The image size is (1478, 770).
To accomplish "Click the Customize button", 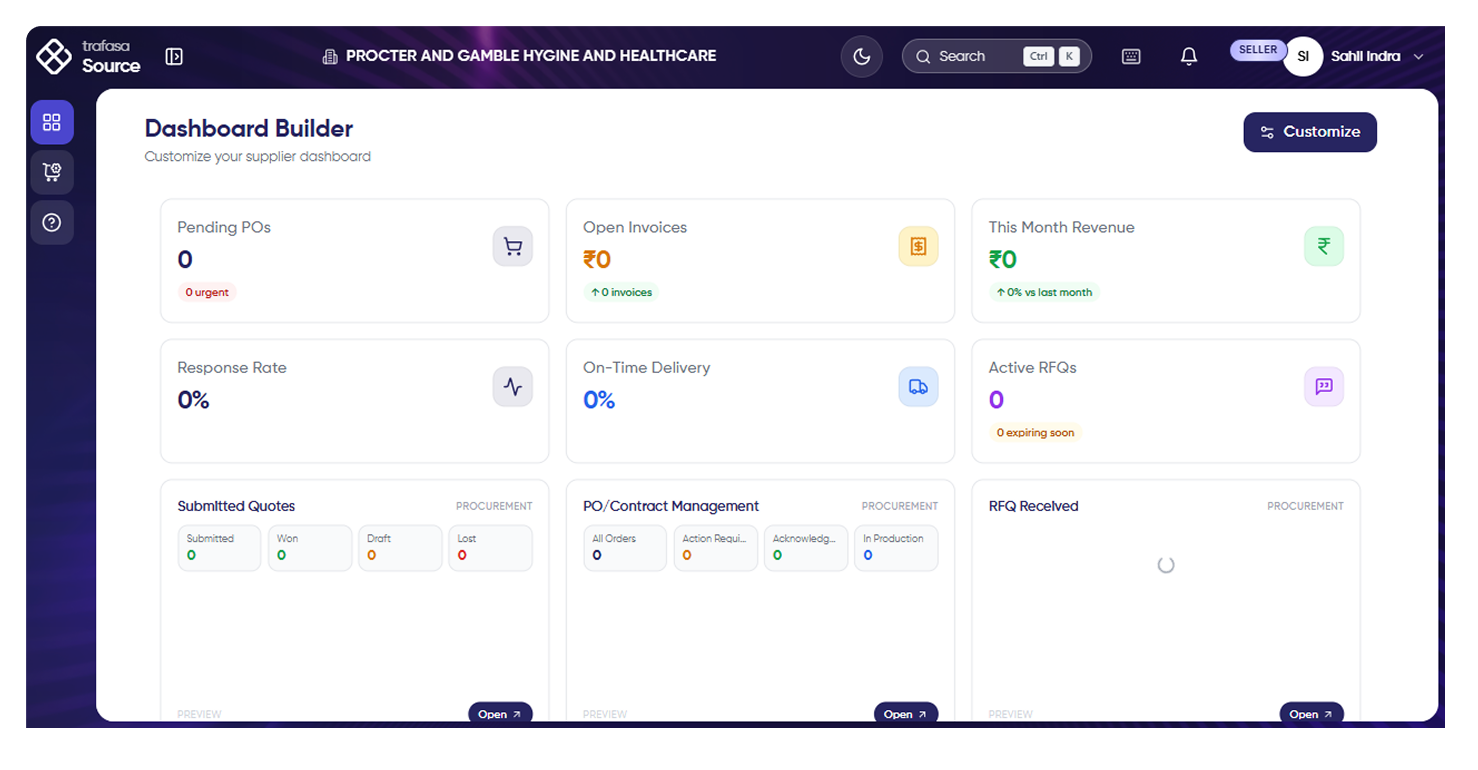I will coord(1310,132).
